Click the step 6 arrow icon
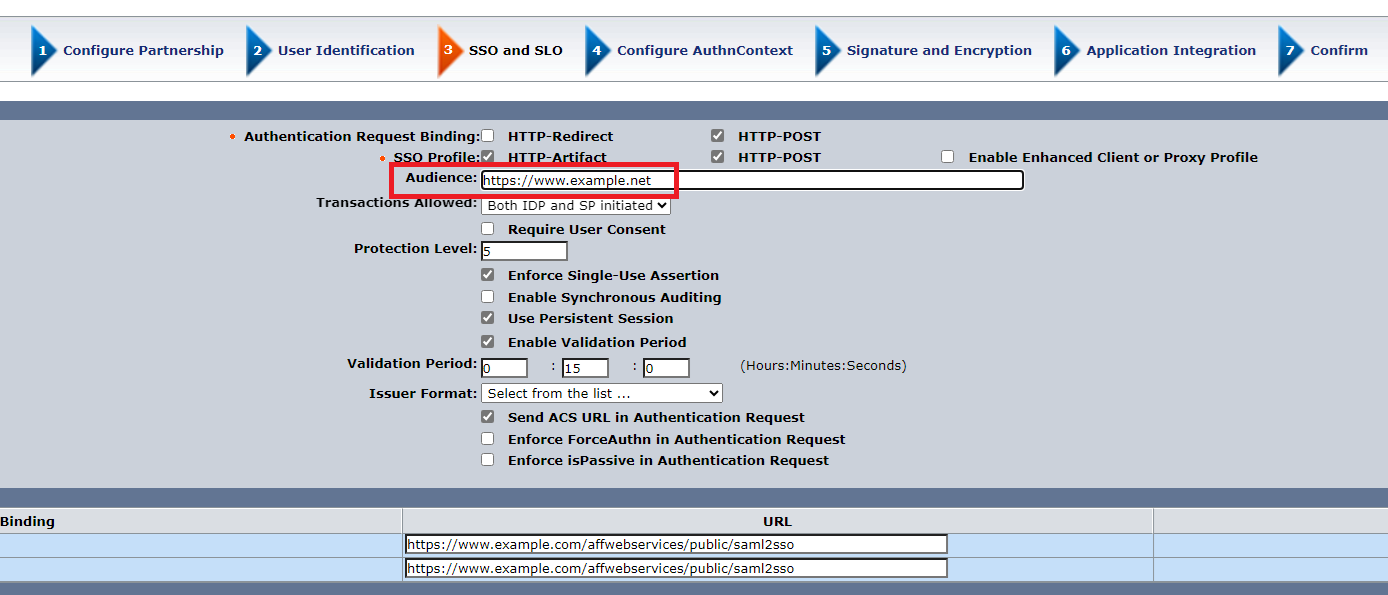1388x595 pixels. tap(1066, 51)
